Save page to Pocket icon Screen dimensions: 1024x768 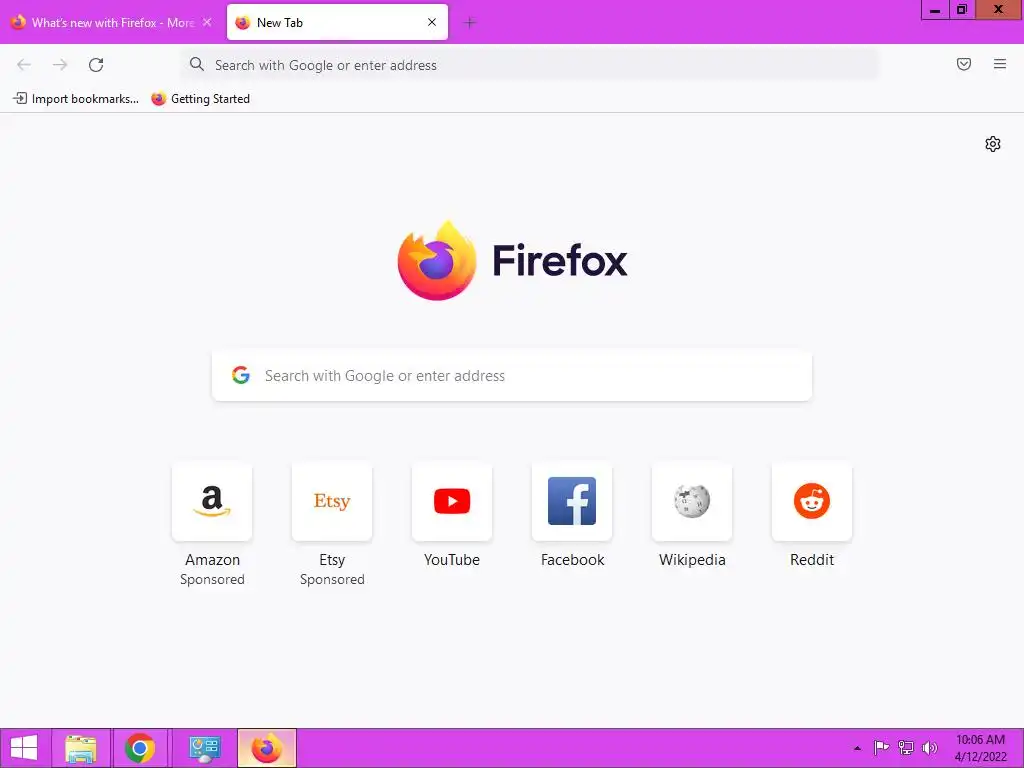click(964, 64)
